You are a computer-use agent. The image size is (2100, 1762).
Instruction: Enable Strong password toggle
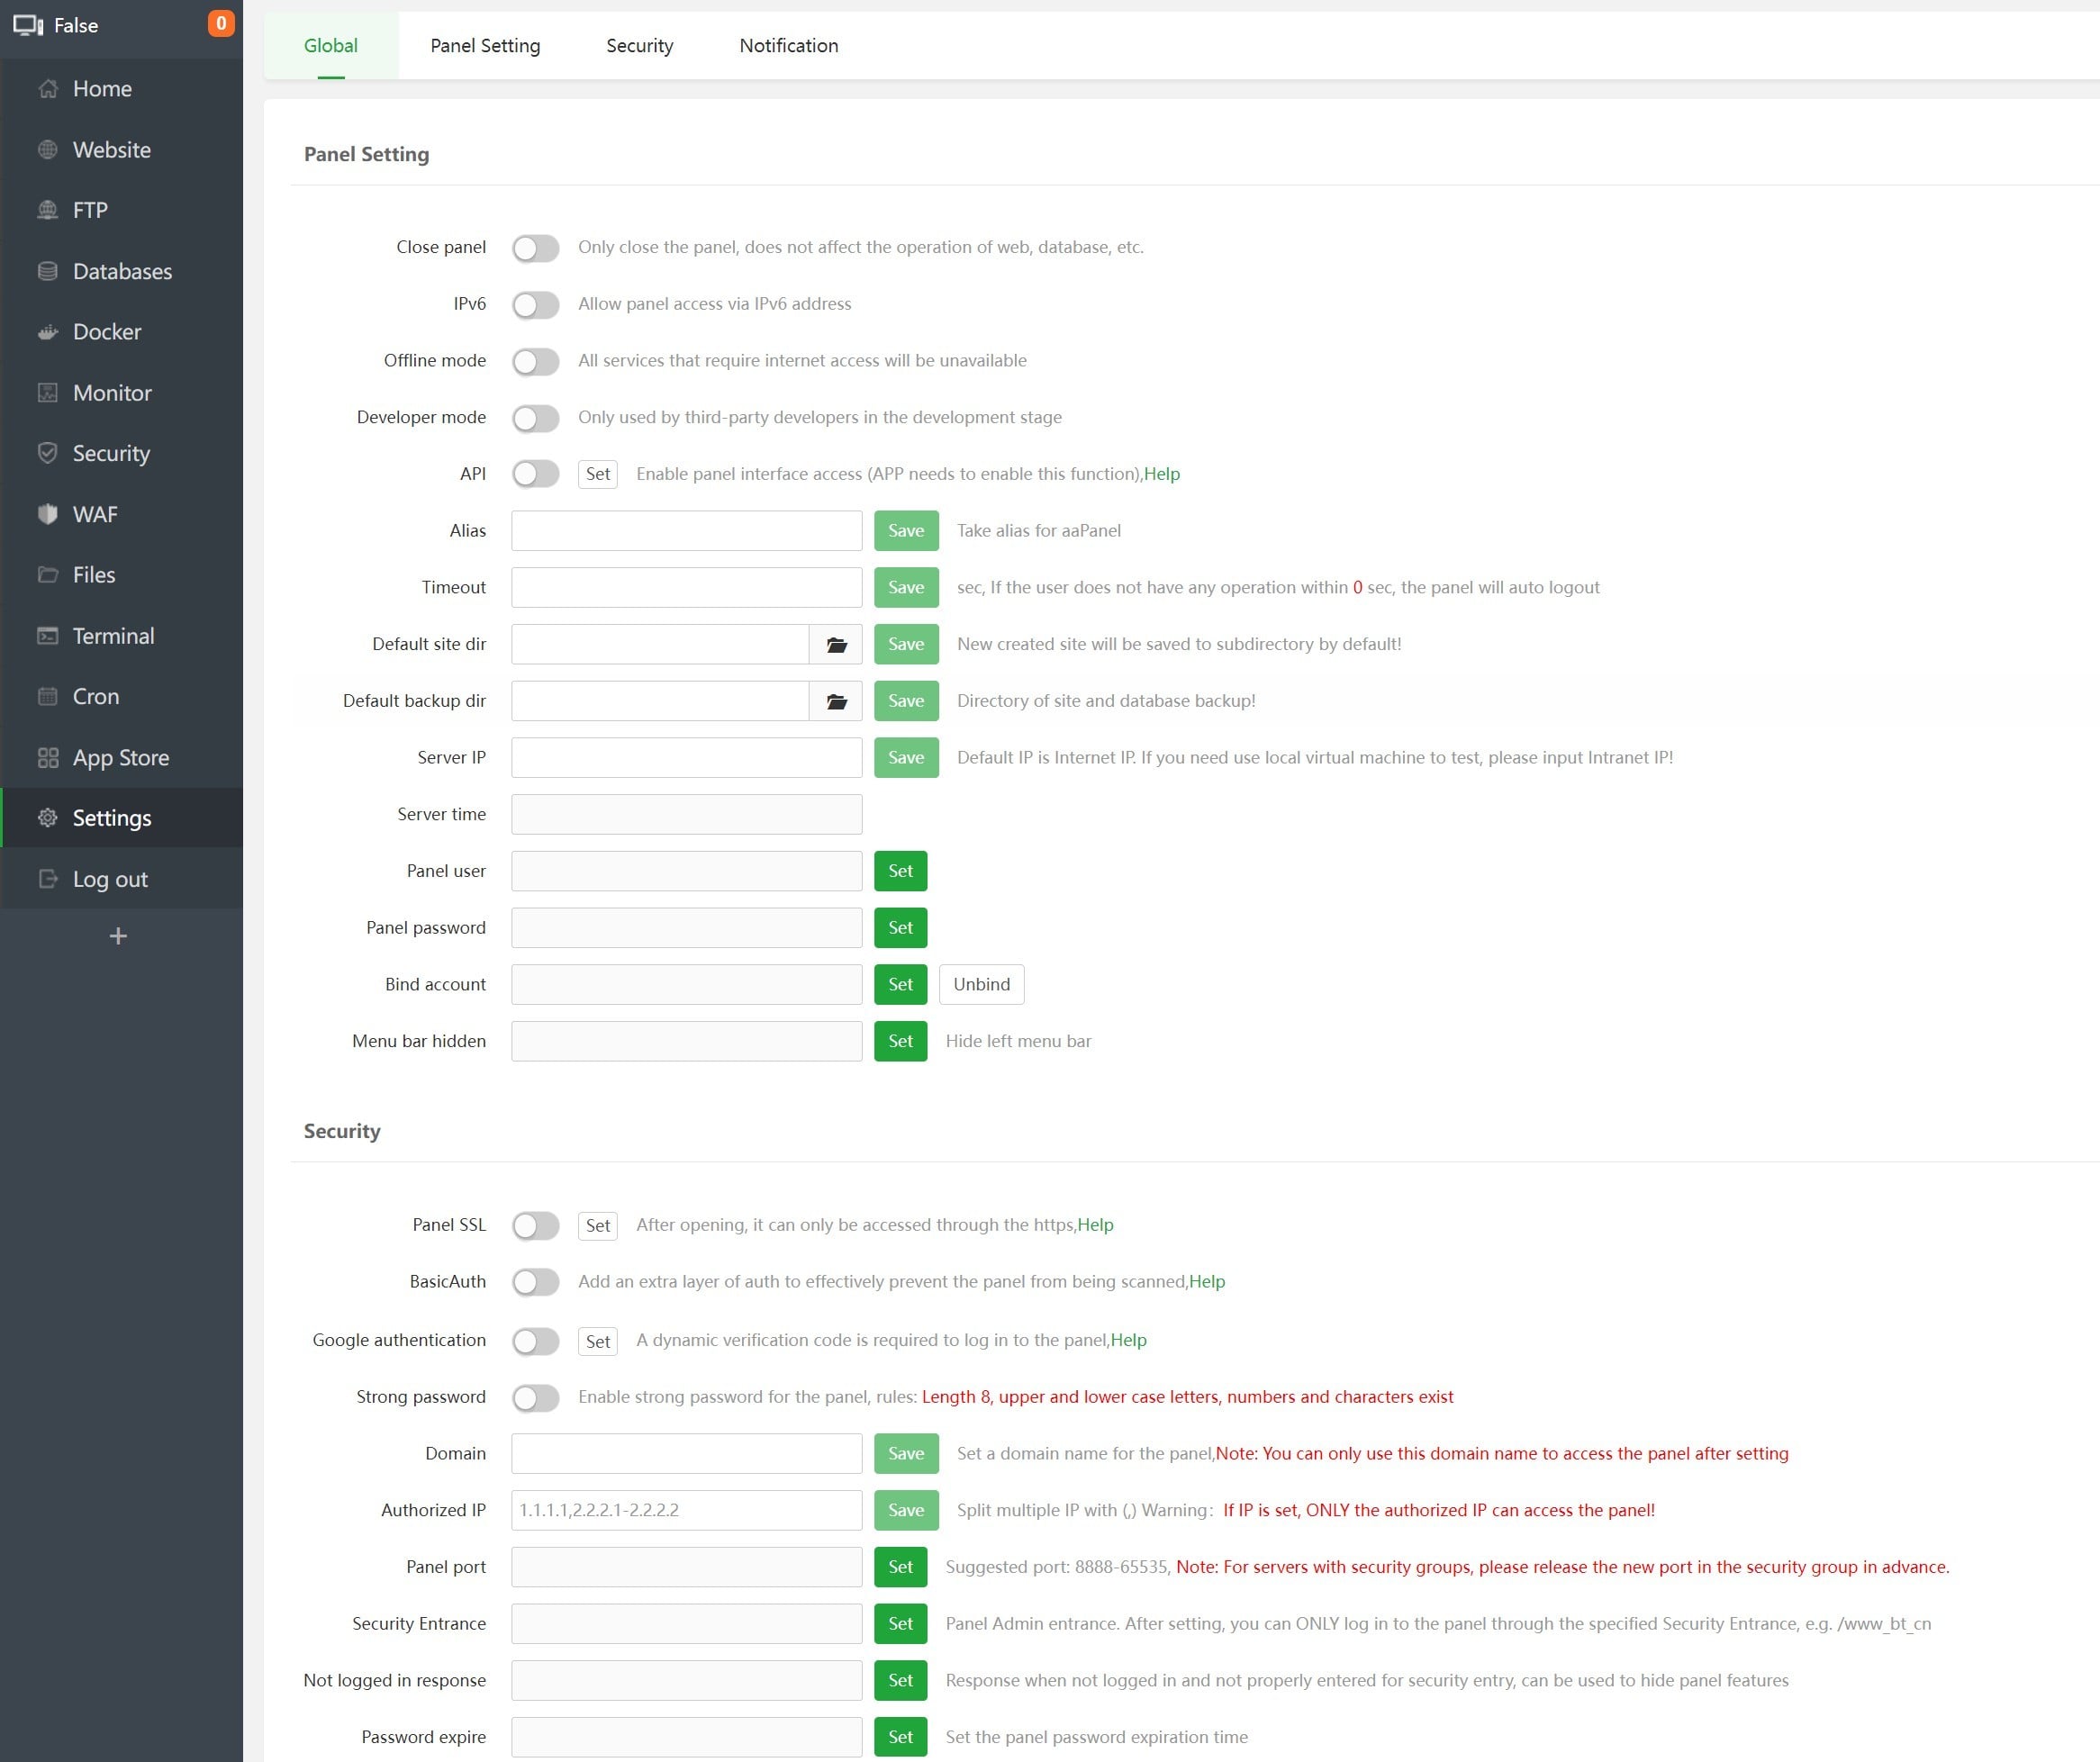tap(535, 1397)
